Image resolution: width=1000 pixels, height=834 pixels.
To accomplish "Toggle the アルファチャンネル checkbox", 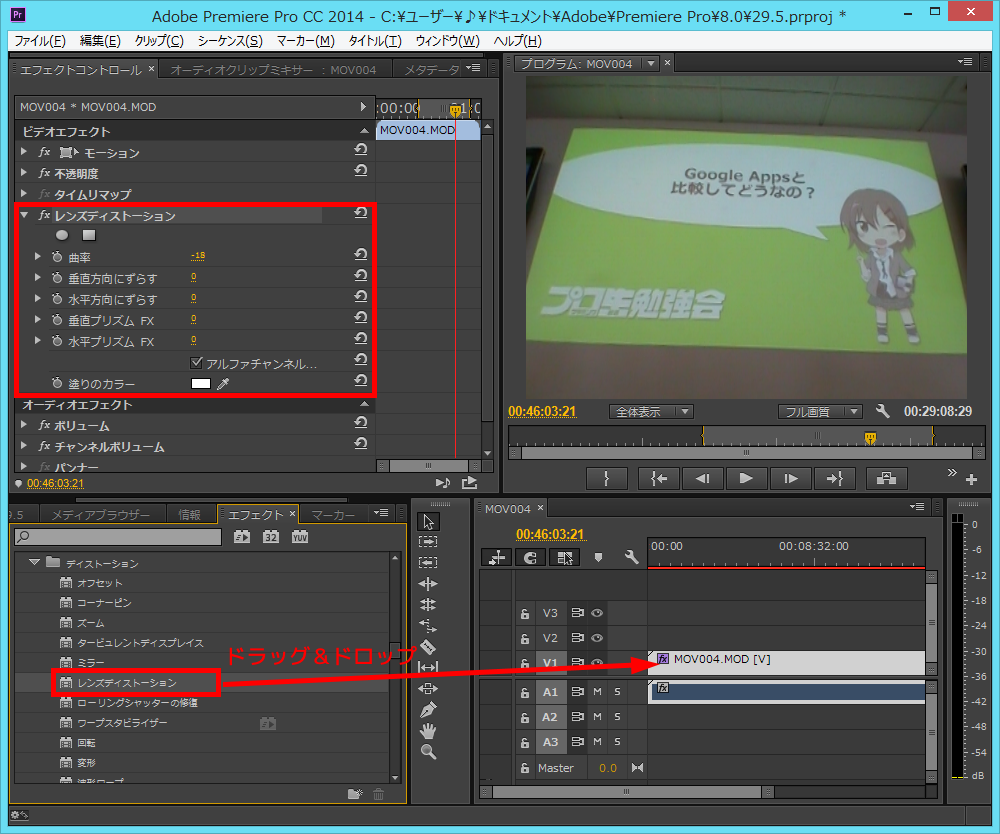I will (197, 363).
